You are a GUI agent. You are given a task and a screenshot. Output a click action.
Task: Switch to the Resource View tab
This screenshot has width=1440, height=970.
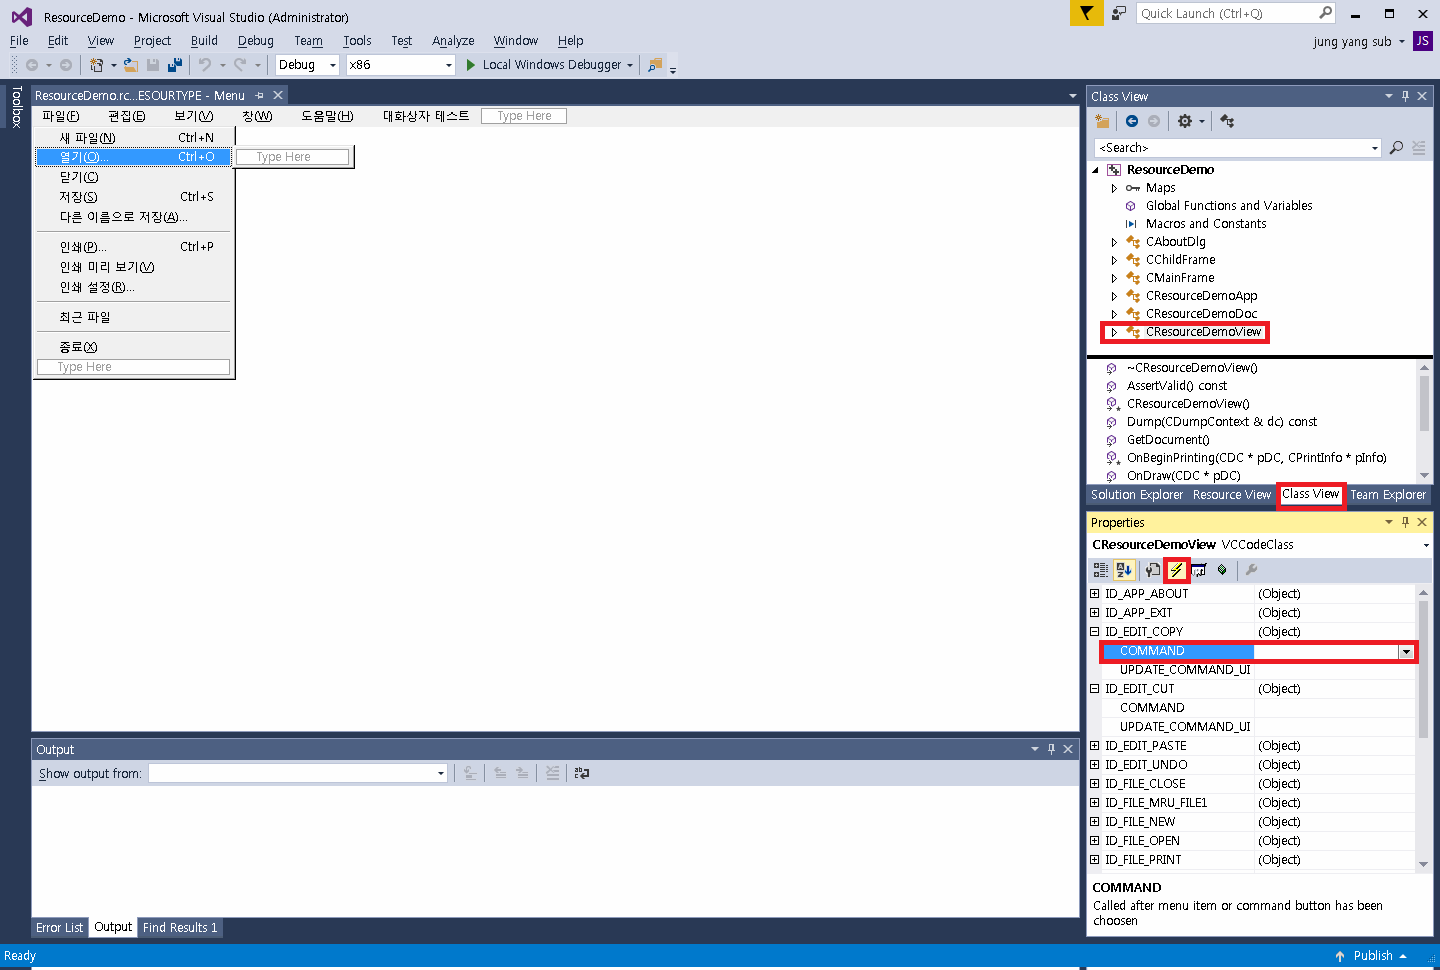coord(1232,495)
